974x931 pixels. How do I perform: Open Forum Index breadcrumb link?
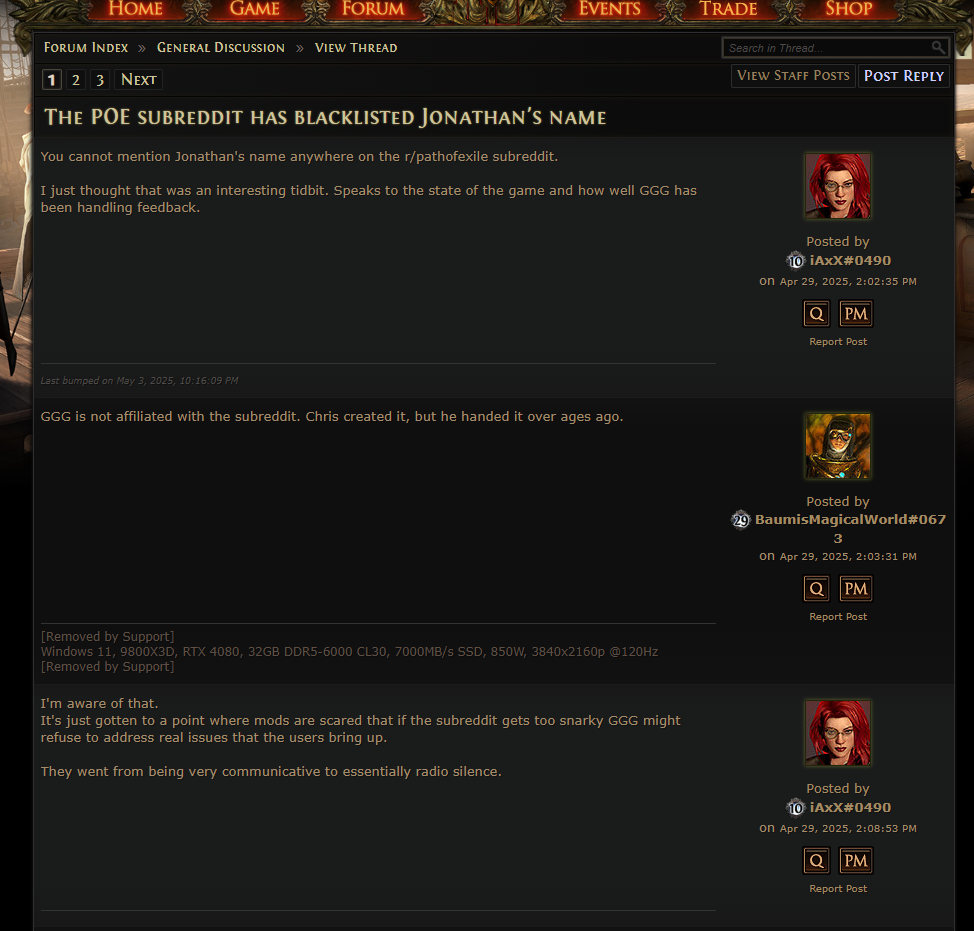point(86,48)
